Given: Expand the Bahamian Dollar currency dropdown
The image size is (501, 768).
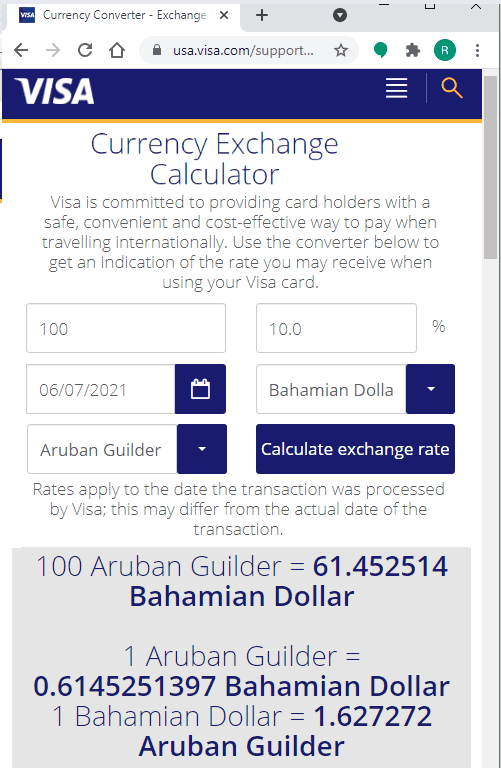Looking at the screenshot, I should coord(430,389).
